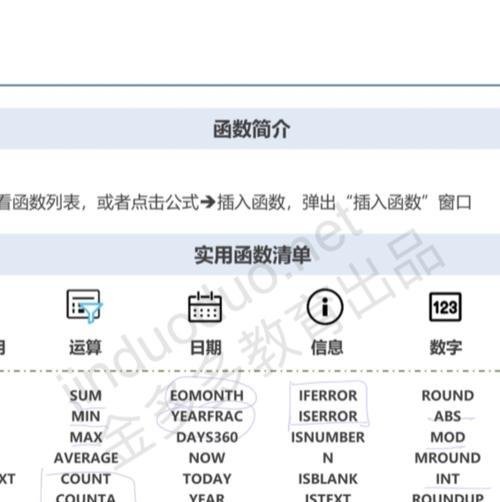The width and height of the screenshot is (500, 502).
Task: Click the MAX function name
Action: pyautogui.click(x=86, y=437)
